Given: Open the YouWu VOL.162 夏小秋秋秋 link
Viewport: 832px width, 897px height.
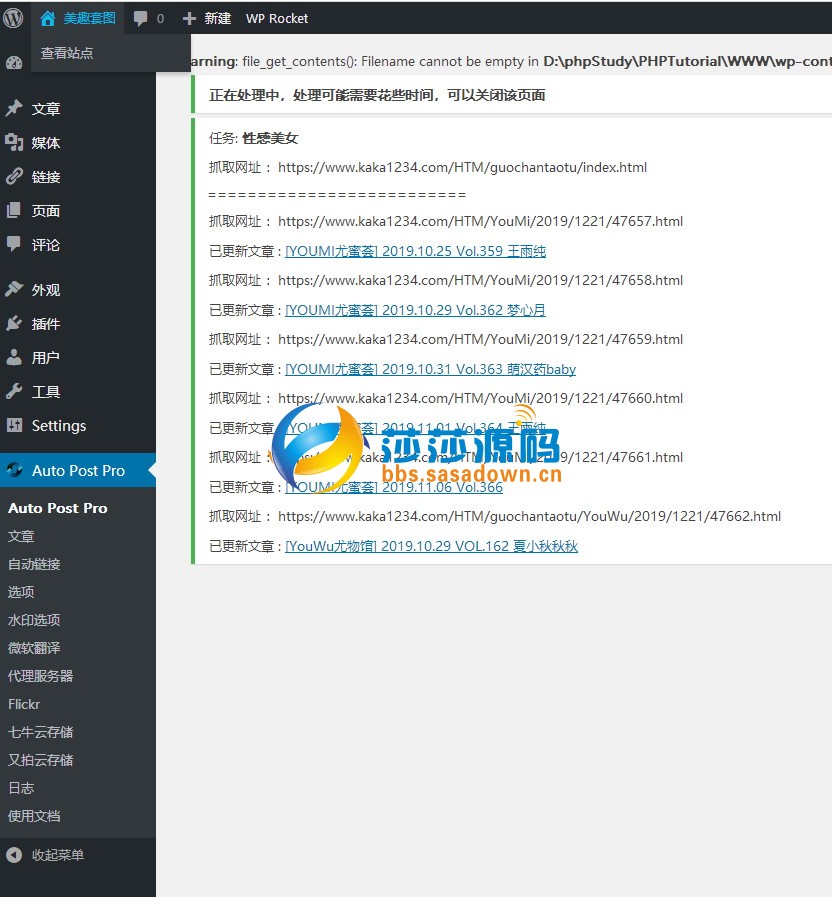Looking at the screenshot, I should pyautogui.click(x=431, y=546).
